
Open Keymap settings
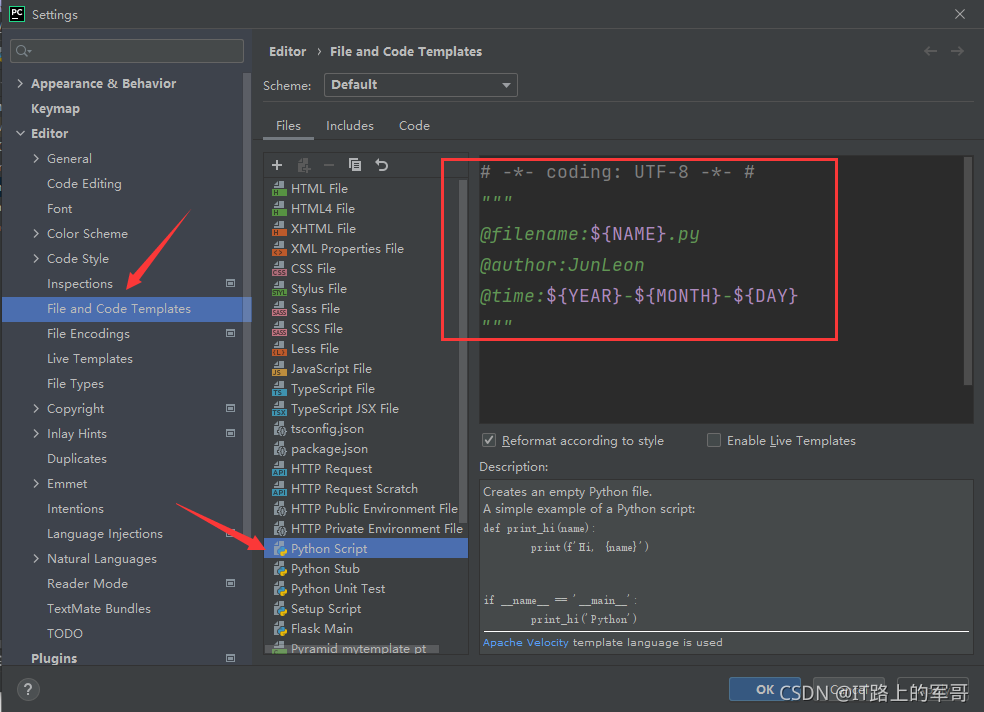55,109
